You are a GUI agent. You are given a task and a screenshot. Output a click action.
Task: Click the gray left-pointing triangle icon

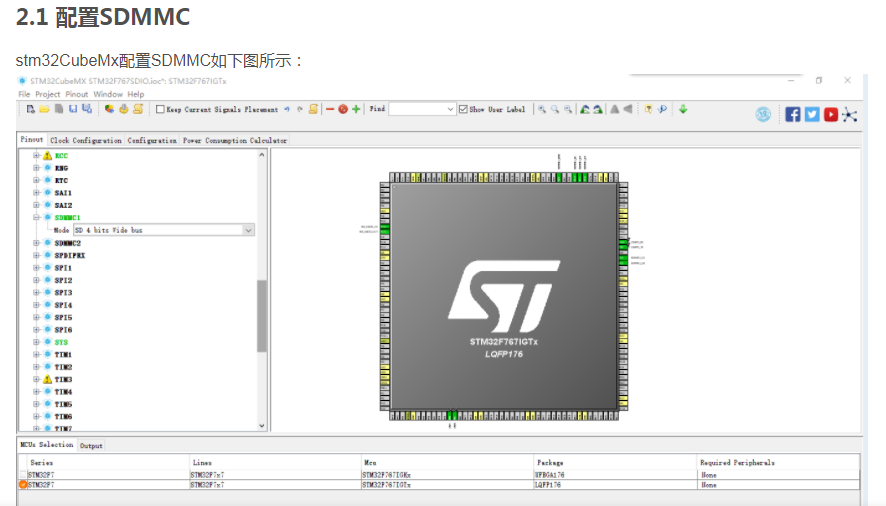628,109
